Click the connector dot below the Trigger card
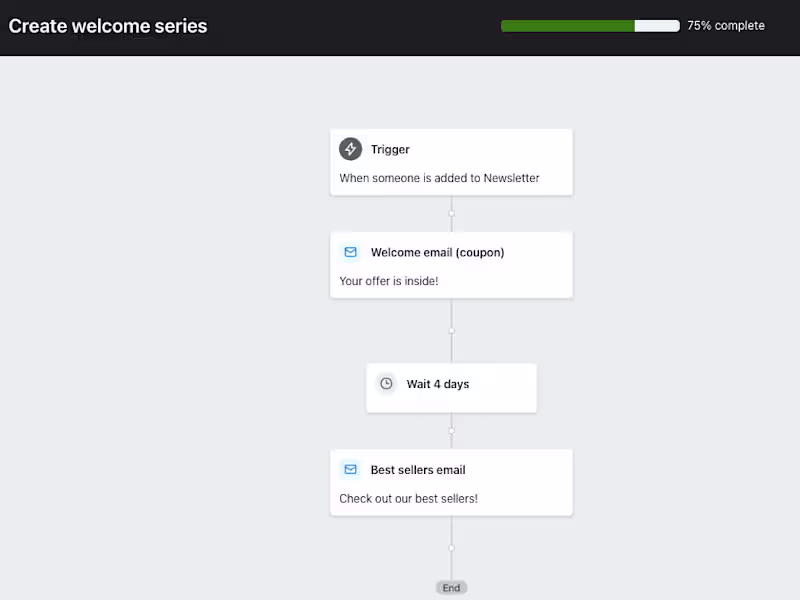The image size is (800, 600). 451,213
